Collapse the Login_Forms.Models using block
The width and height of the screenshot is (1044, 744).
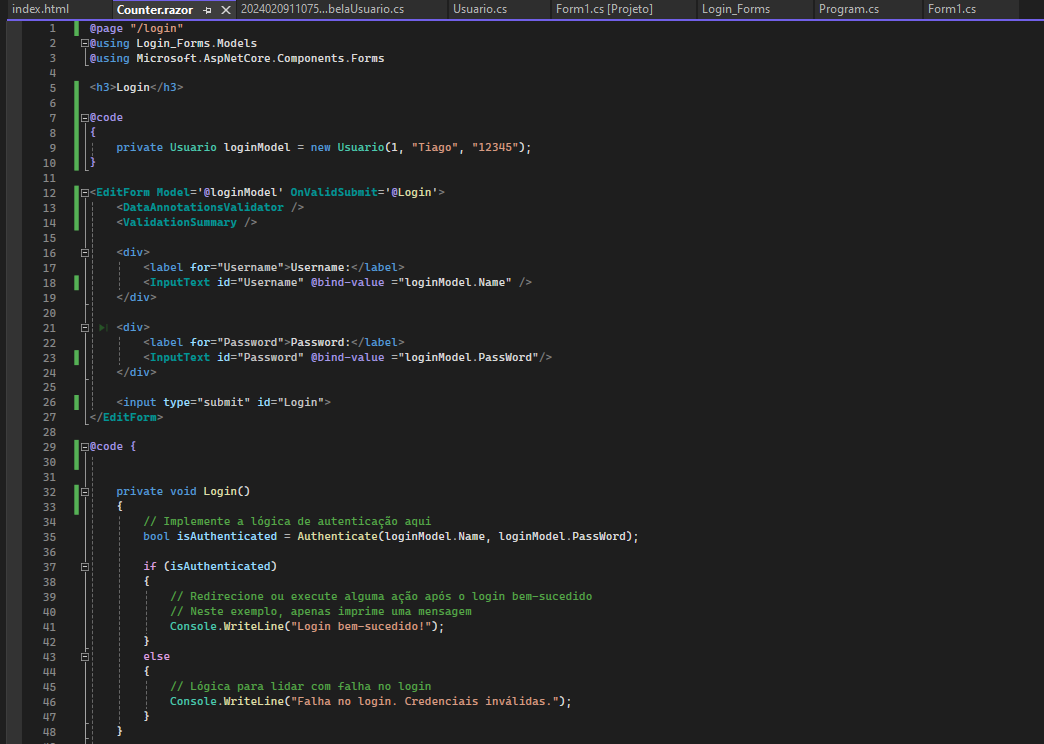84,42
